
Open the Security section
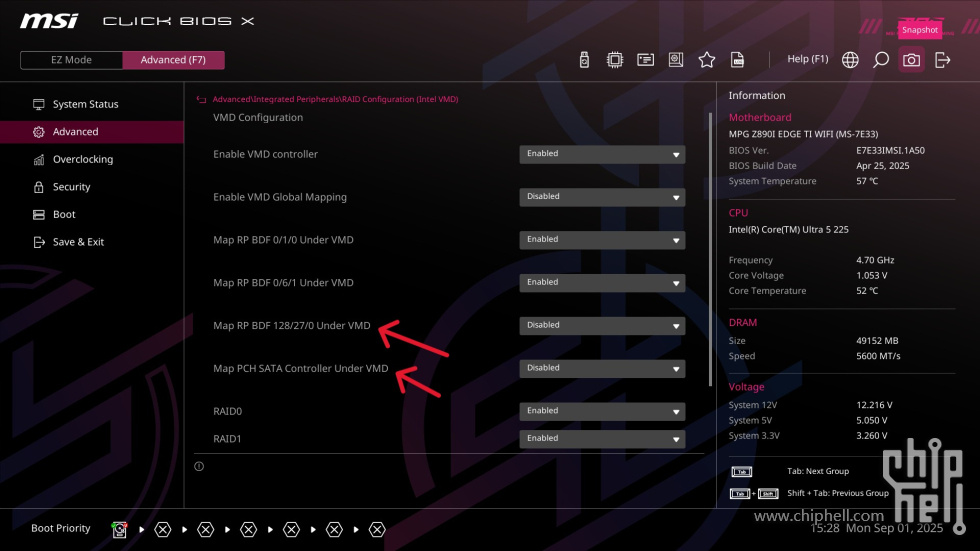tap(92, 187)
